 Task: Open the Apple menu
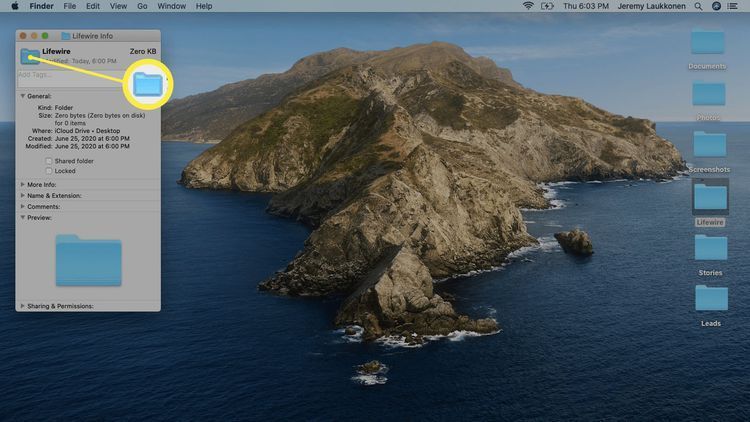[14, 6]
